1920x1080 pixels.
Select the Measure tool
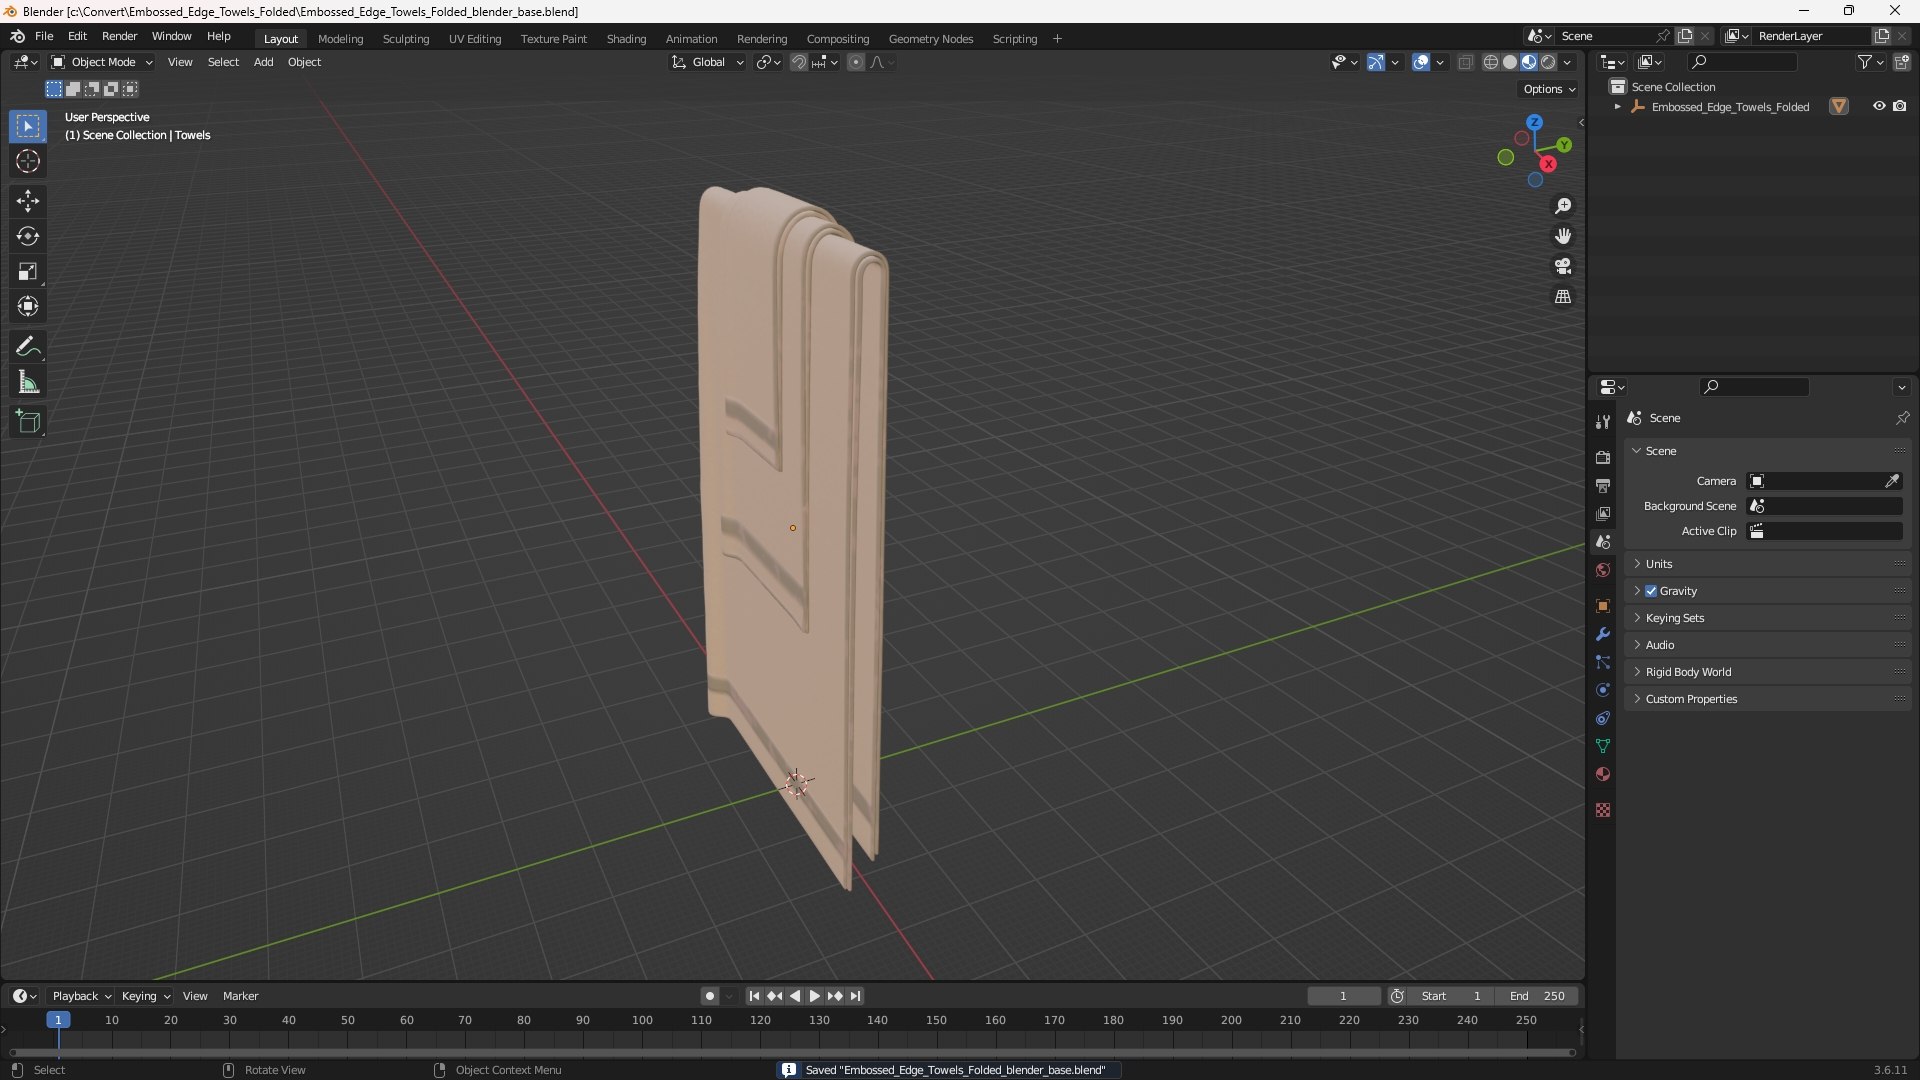pyautogui.click(x=28, y=382)
